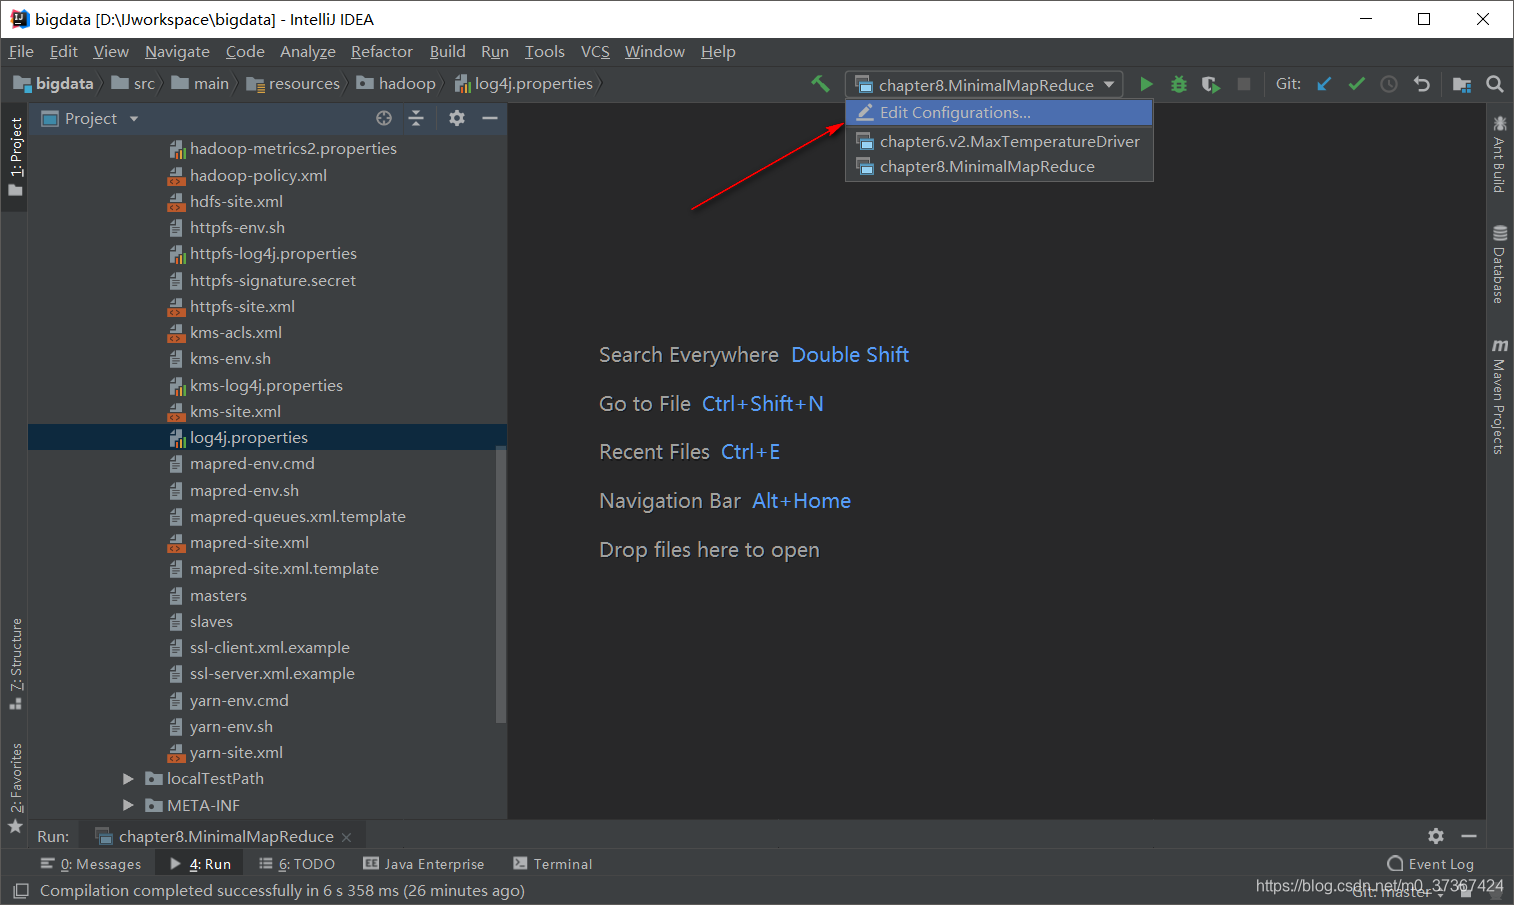Select mapred-site.xml in project tree
This screenshot has width=1514, height=905.
[x=238, y=543]
